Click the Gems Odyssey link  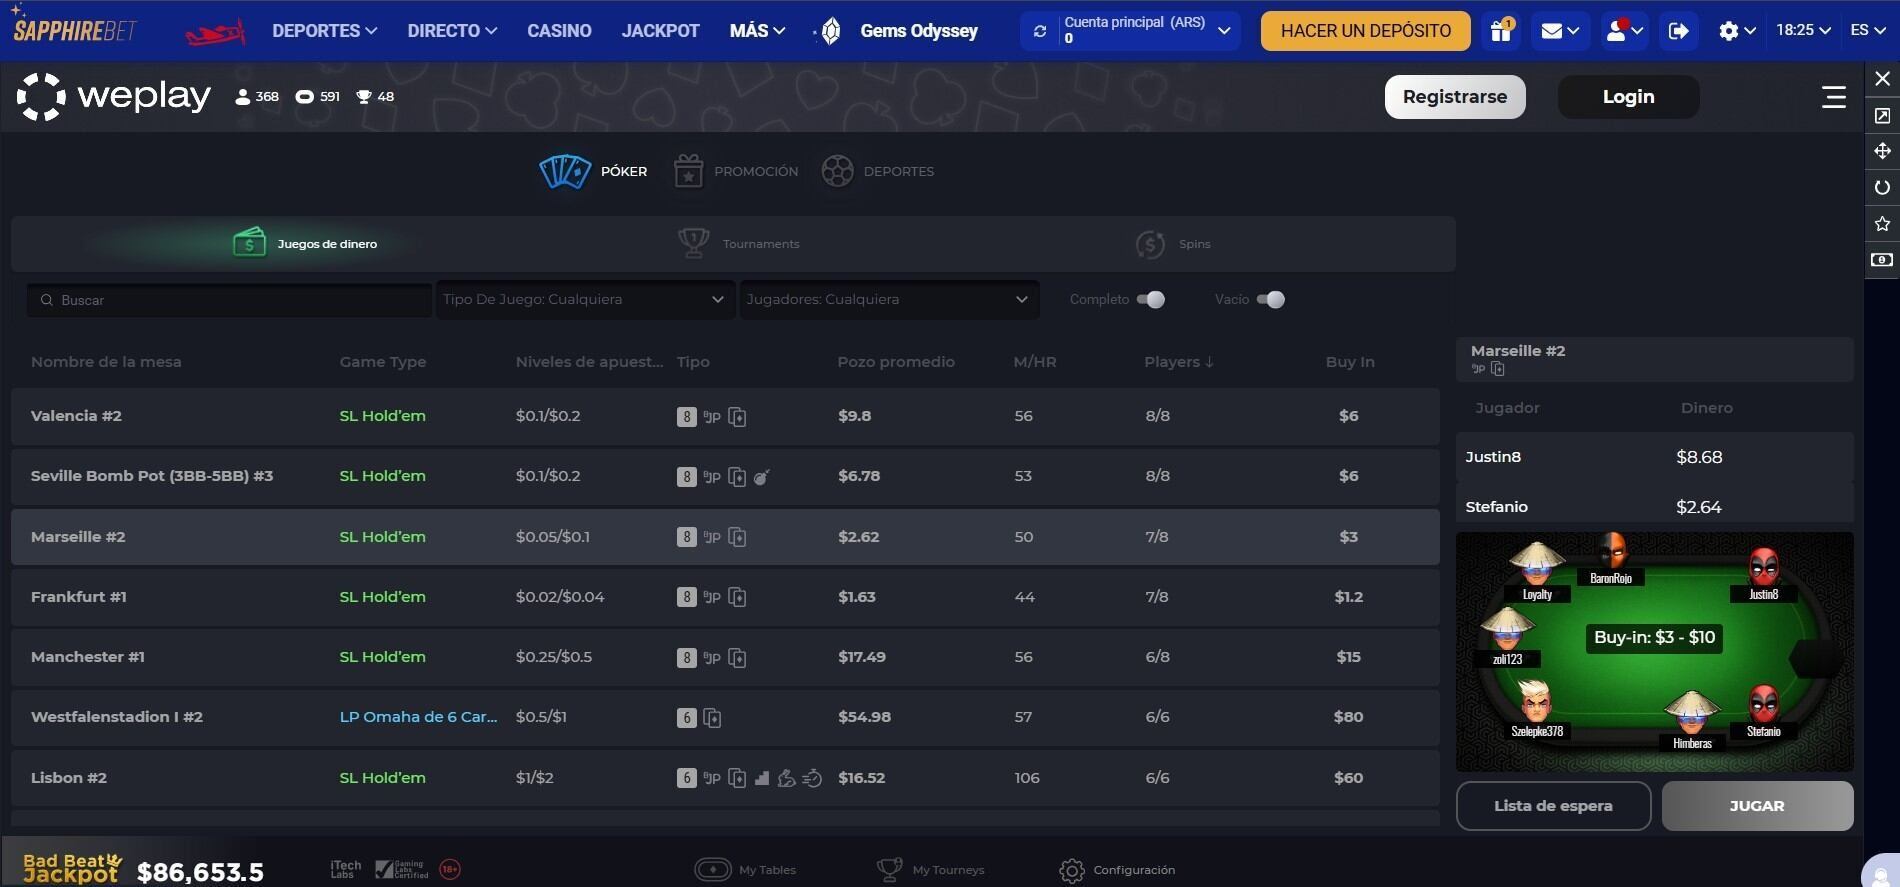pos(918,31)
